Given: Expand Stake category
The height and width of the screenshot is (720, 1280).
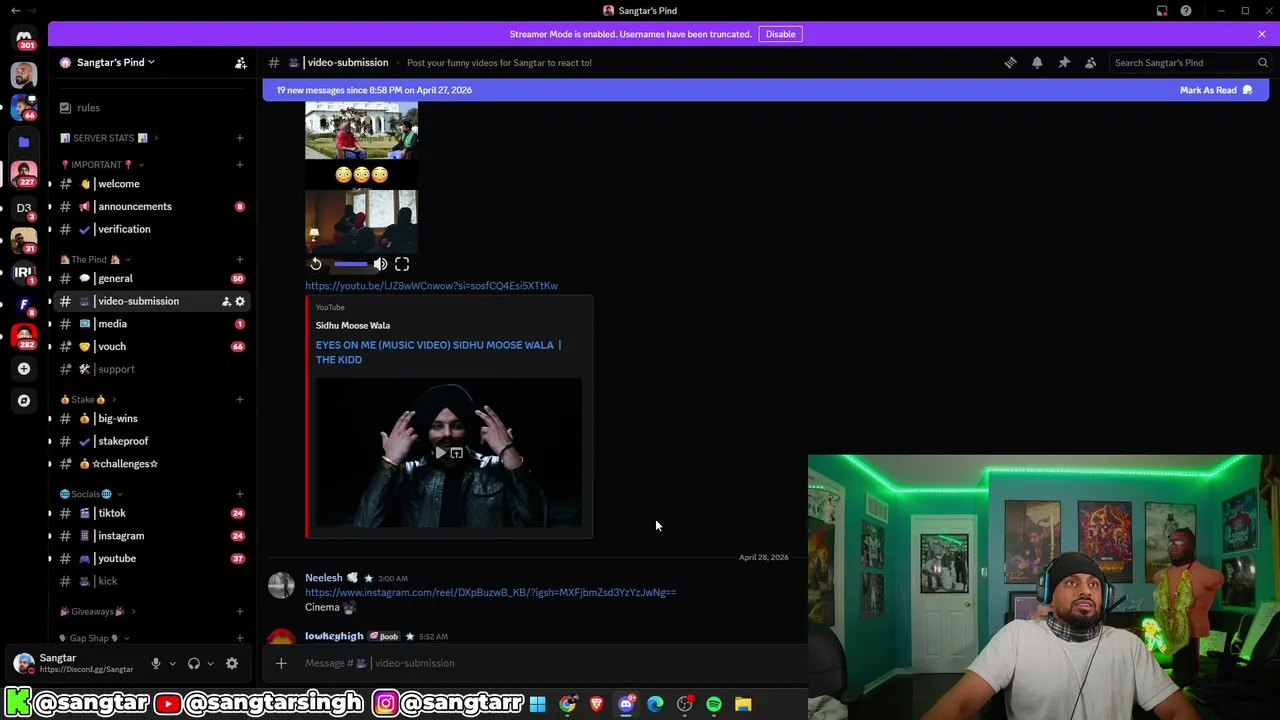Looking at the screenshot, I should [88, 399].
